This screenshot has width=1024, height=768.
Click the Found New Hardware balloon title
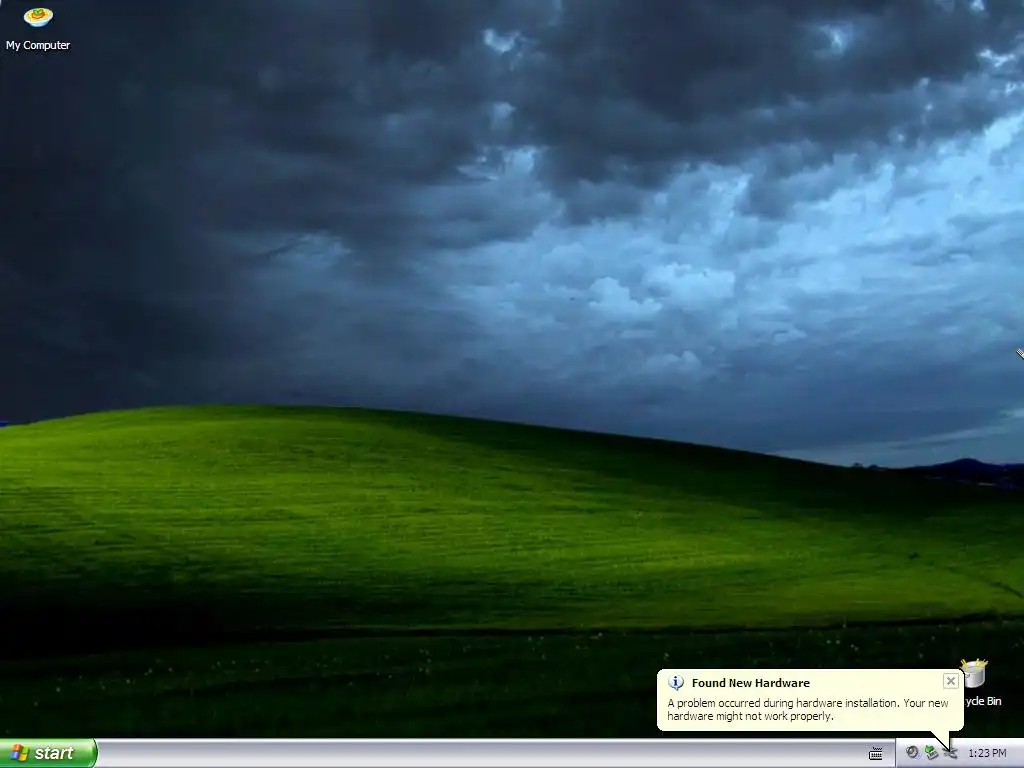[750, 683]
